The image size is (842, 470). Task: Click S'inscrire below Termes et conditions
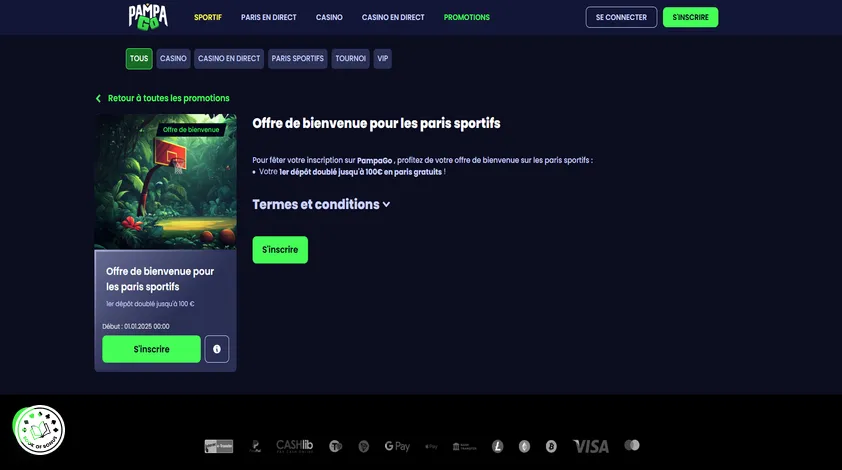tap(280, 250)
